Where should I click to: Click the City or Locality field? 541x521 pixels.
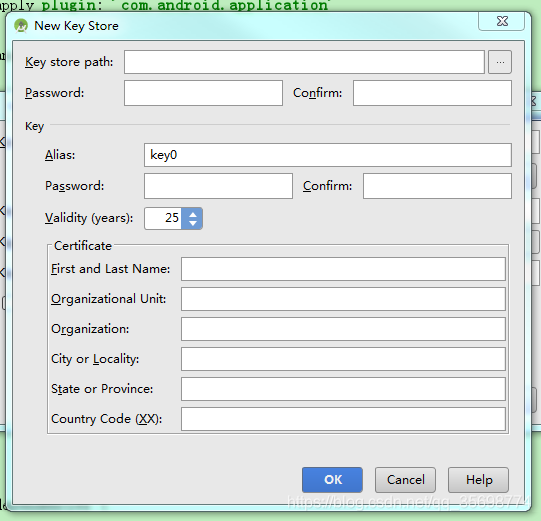(x=343, y=359)
